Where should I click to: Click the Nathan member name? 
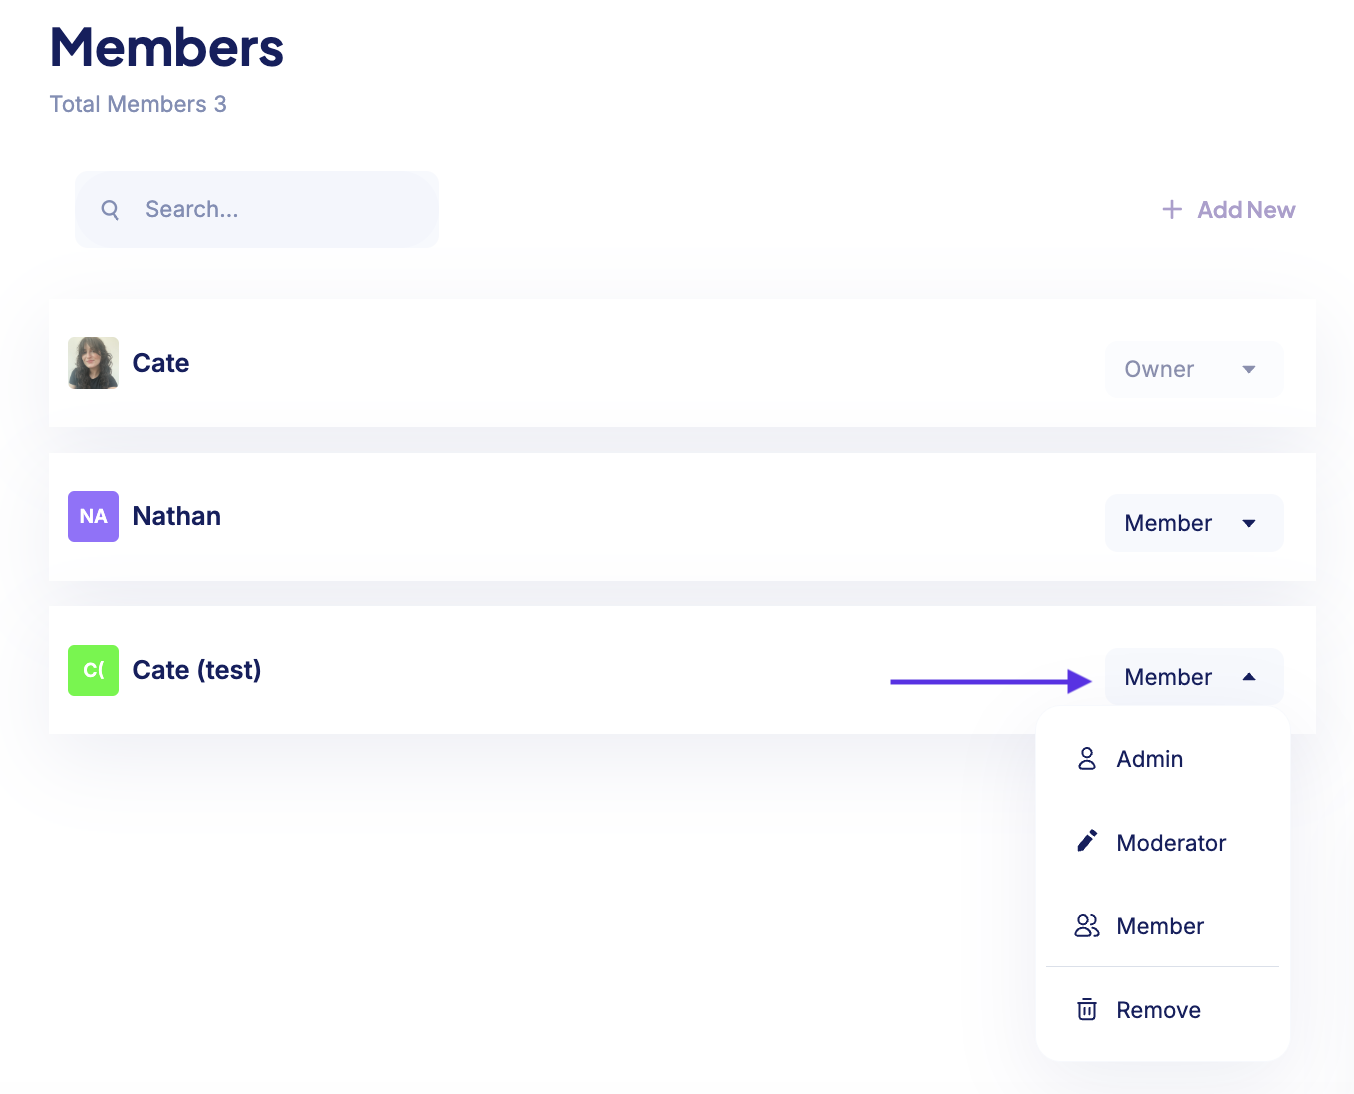(x=177, y=516)
